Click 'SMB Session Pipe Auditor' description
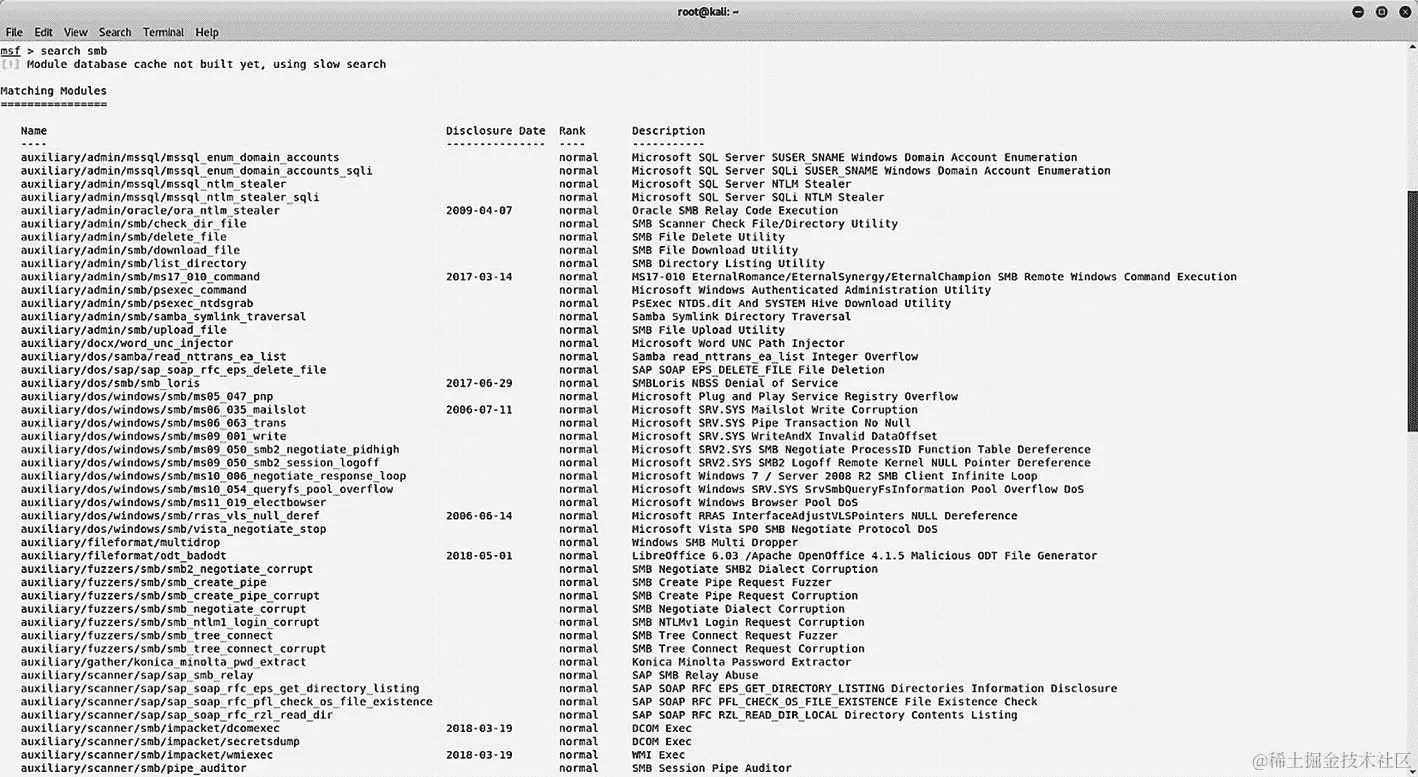 point(712,768)
